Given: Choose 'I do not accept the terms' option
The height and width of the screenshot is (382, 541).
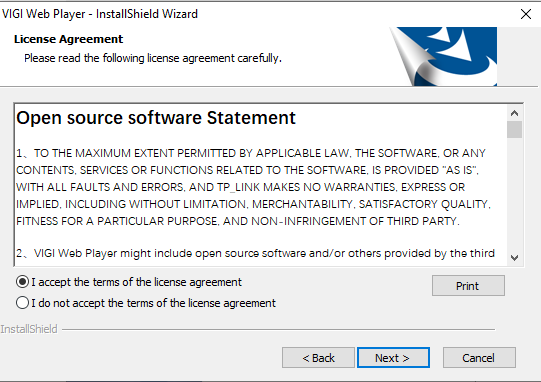Looking at the screenshot, I should [22, 303].
